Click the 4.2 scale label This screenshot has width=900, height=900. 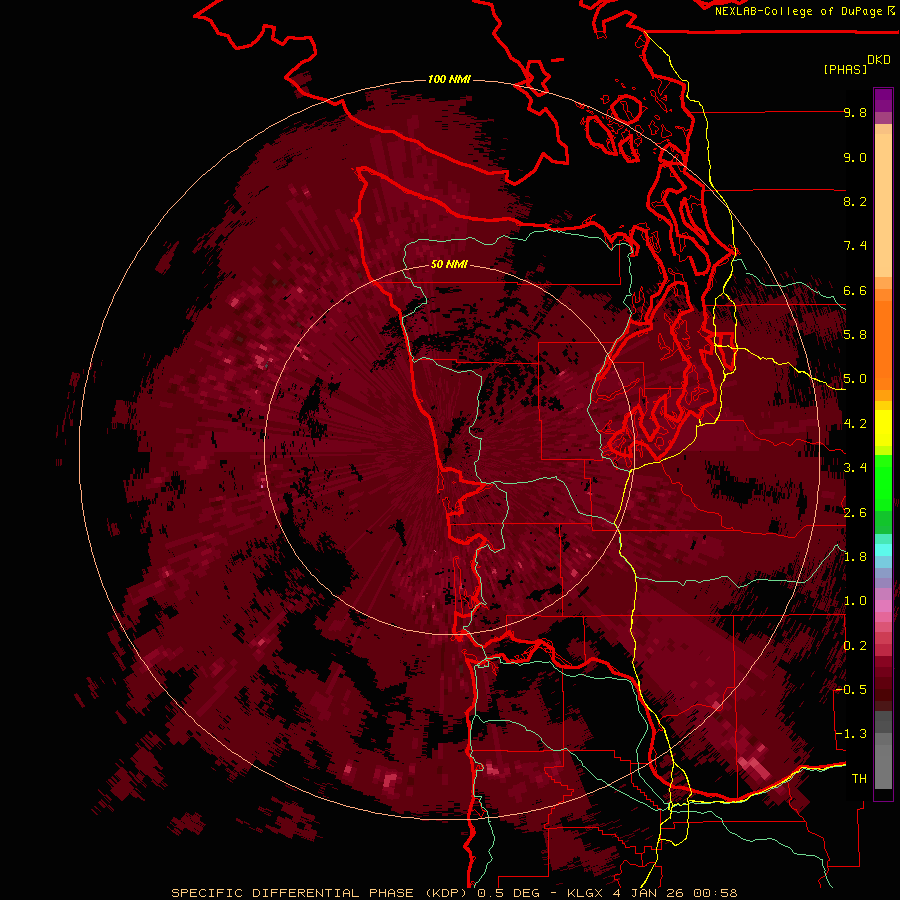tap(855, 424)
